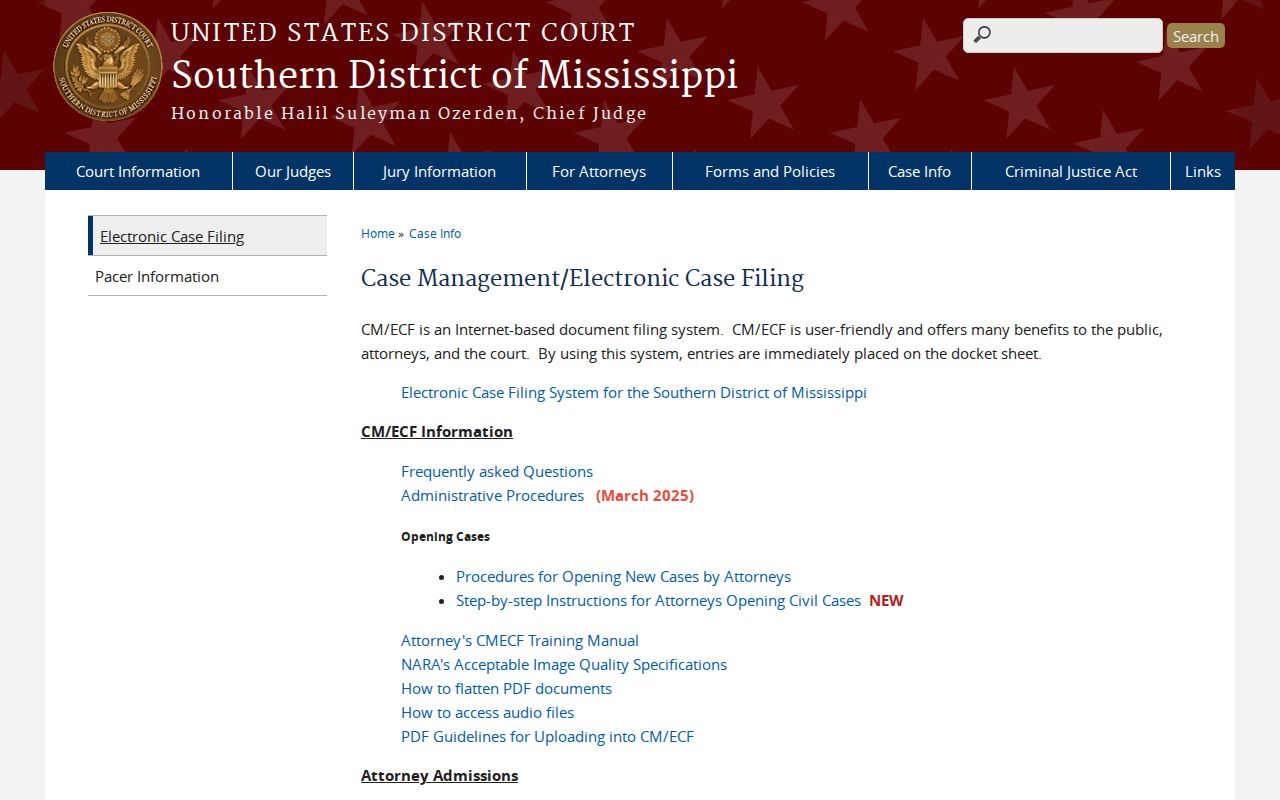Go to Home breadcrumb link
1280x800 pixels.
pyautogui.click(x=378, y=233)
